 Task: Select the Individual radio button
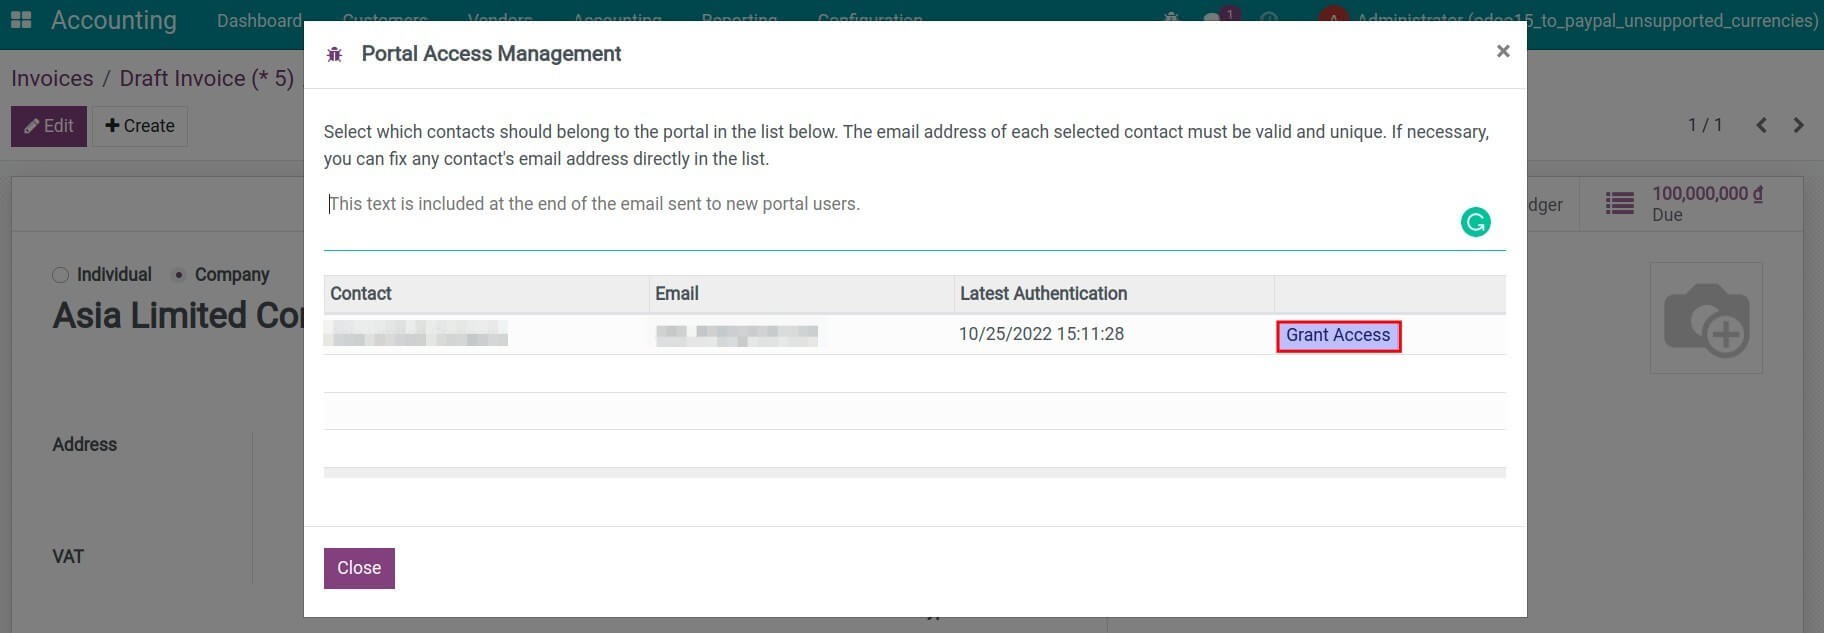click(x=60, y=274)
